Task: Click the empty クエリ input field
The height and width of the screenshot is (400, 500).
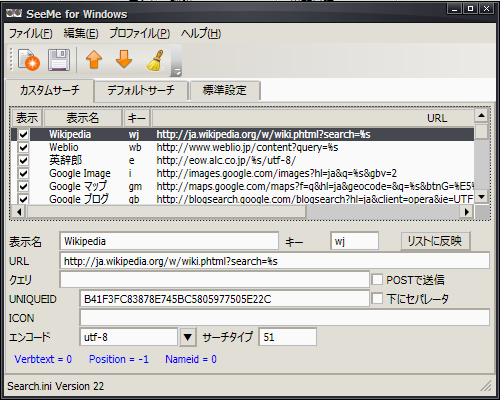Action: 215,279
